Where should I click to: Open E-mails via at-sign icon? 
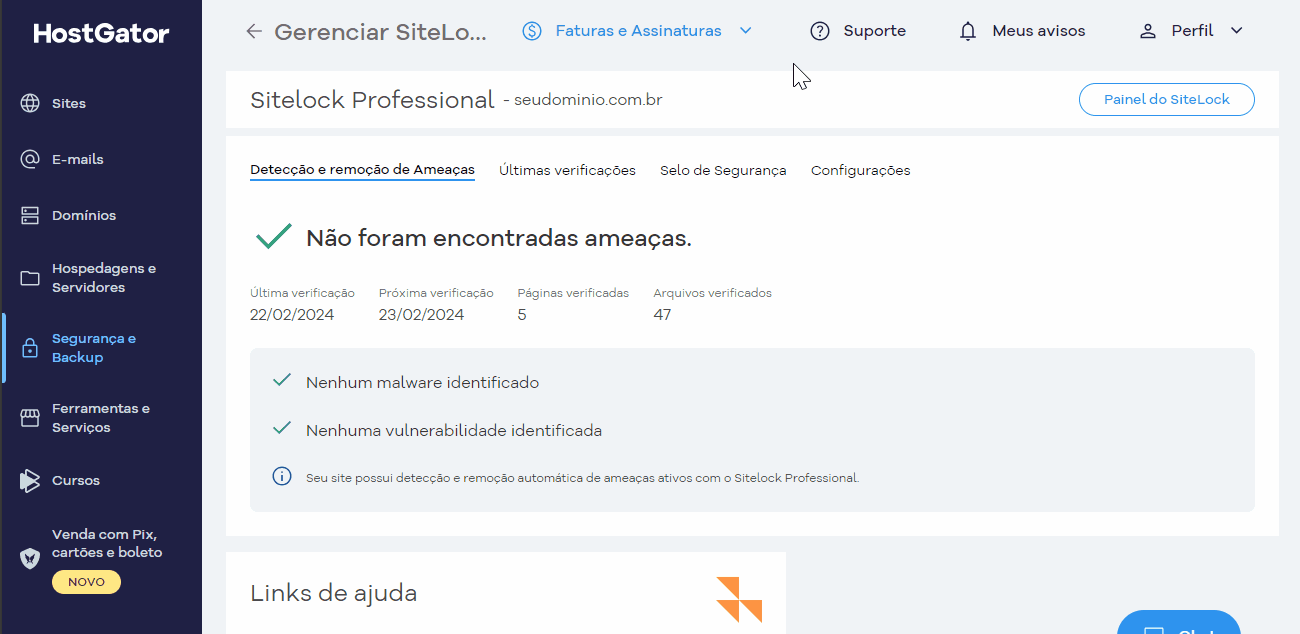(30, 159)
